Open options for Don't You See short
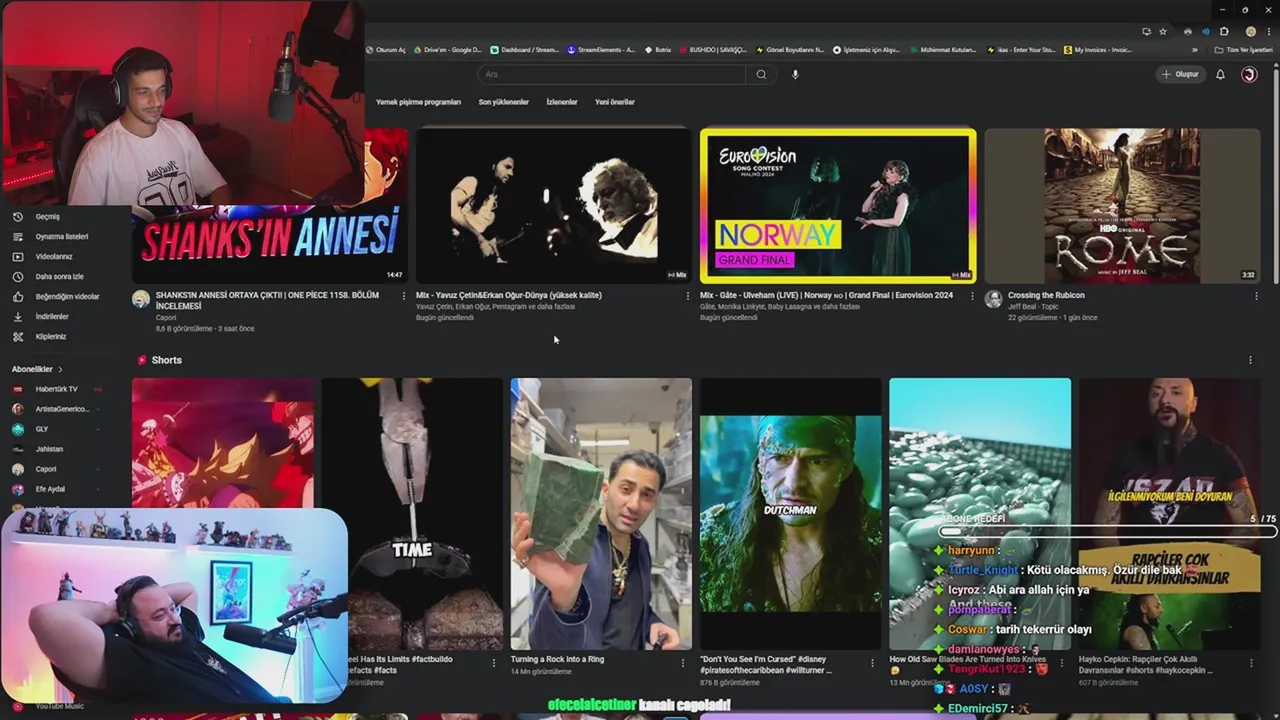This screenshot has height=720, width=1280. pos(872,662)
